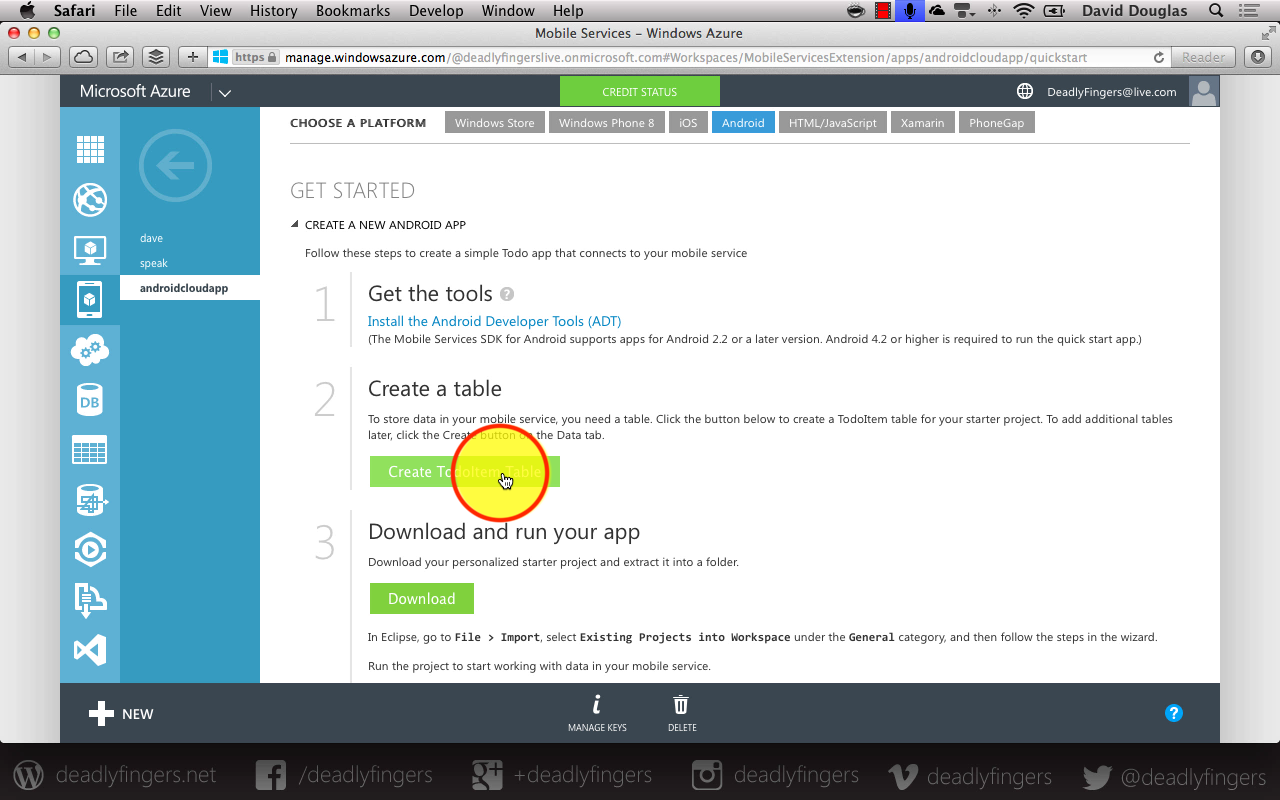Click Safari share icon in toolbar
Image resolution: width=1280 pixels, height=800 pixels.
point(119,57)
